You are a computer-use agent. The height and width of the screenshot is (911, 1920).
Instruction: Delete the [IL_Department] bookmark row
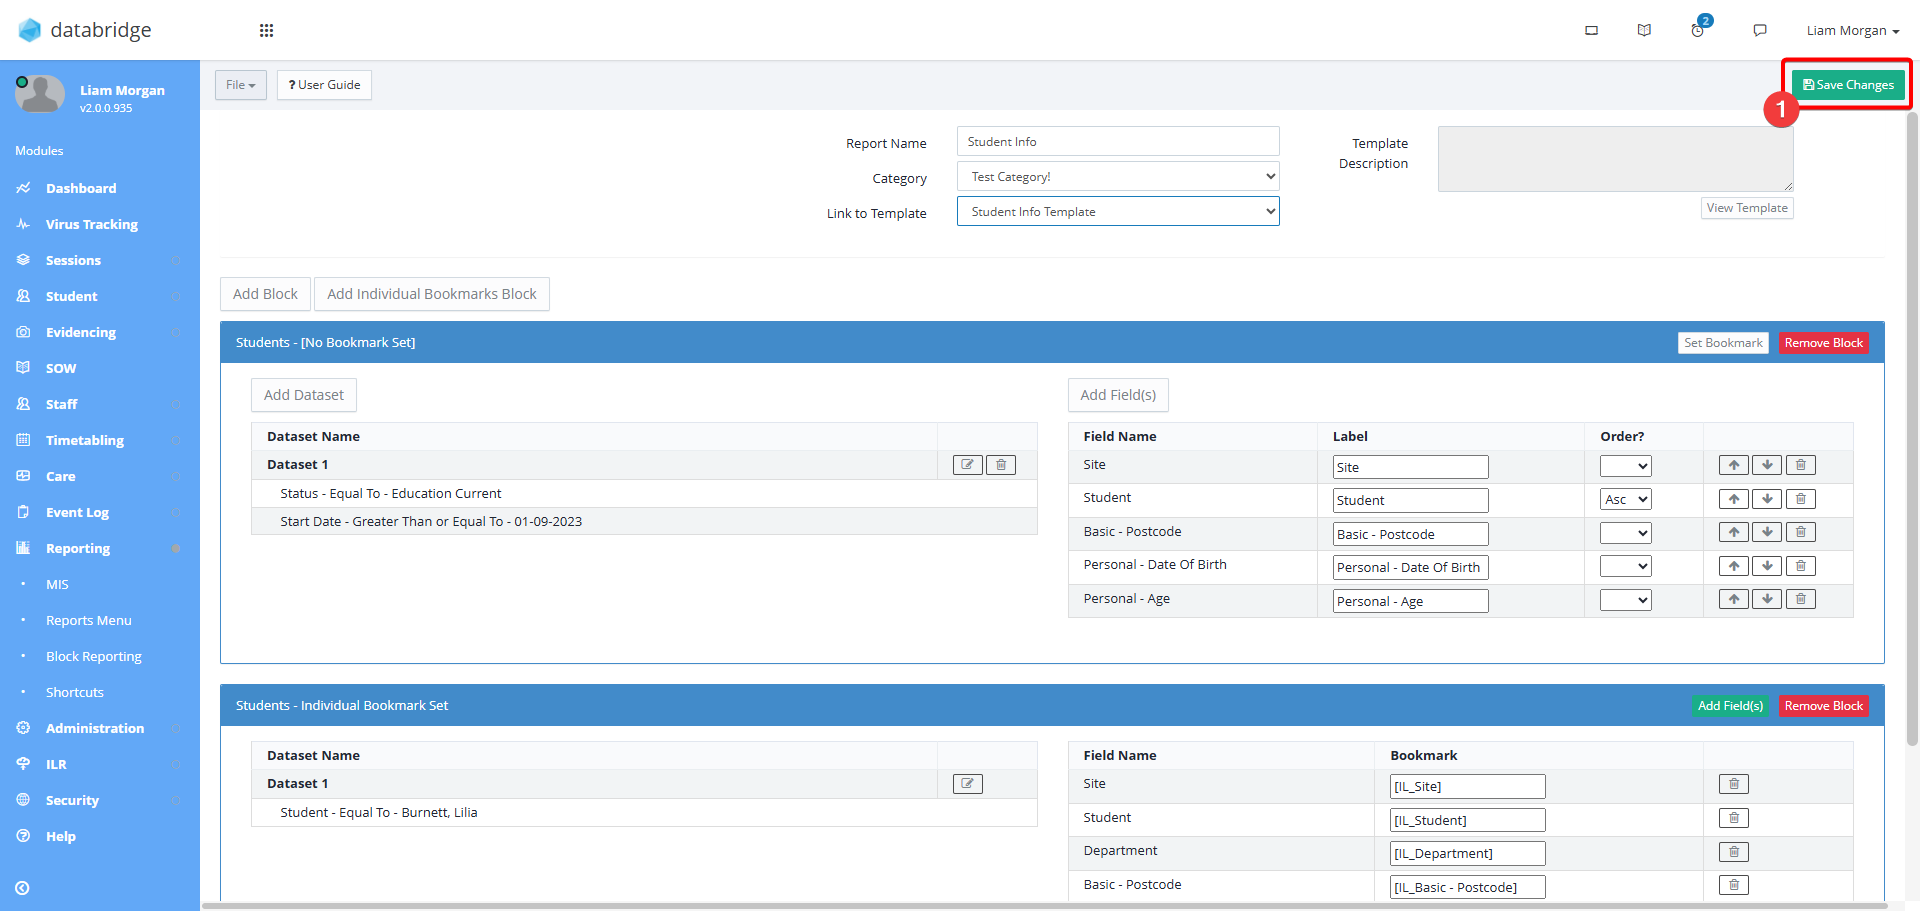click(x=1734, y=852)
